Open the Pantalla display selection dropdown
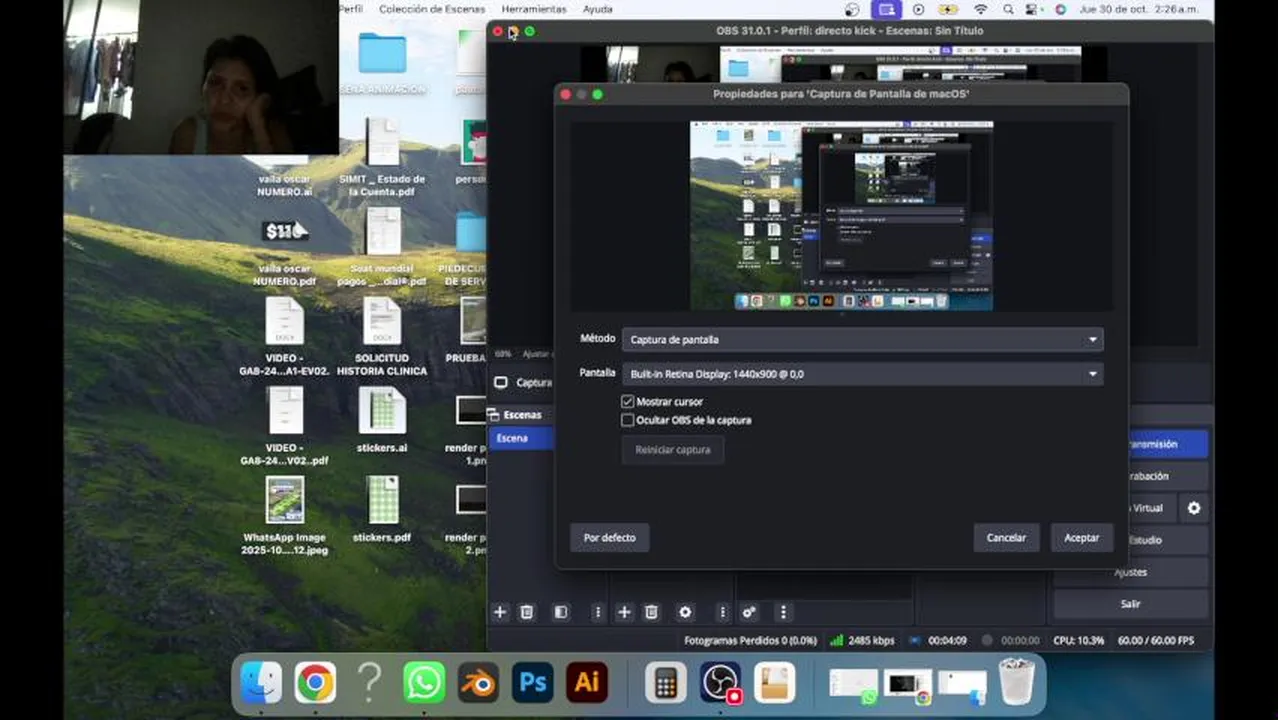 [x=863, y=374]
